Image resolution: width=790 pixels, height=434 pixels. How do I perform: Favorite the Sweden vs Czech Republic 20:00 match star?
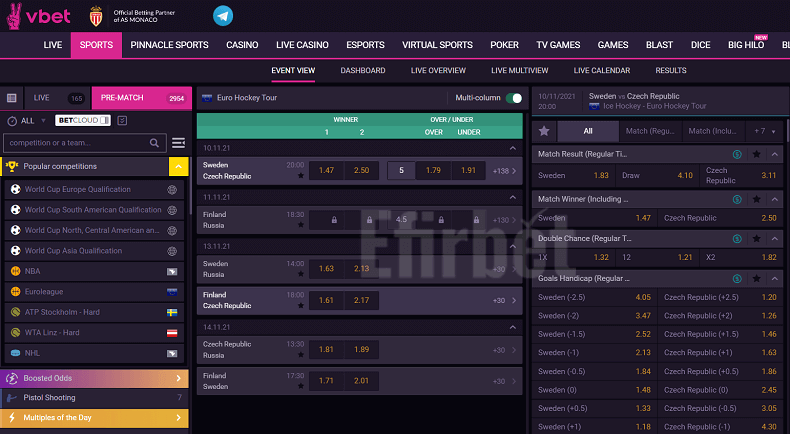pyautogui.click(x=301, y=175)
